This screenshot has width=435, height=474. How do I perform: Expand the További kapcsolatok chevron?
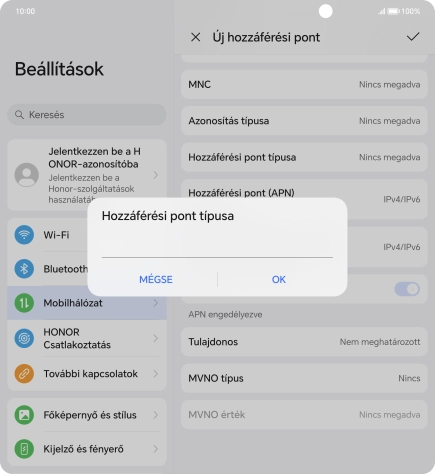pos(156,374)
